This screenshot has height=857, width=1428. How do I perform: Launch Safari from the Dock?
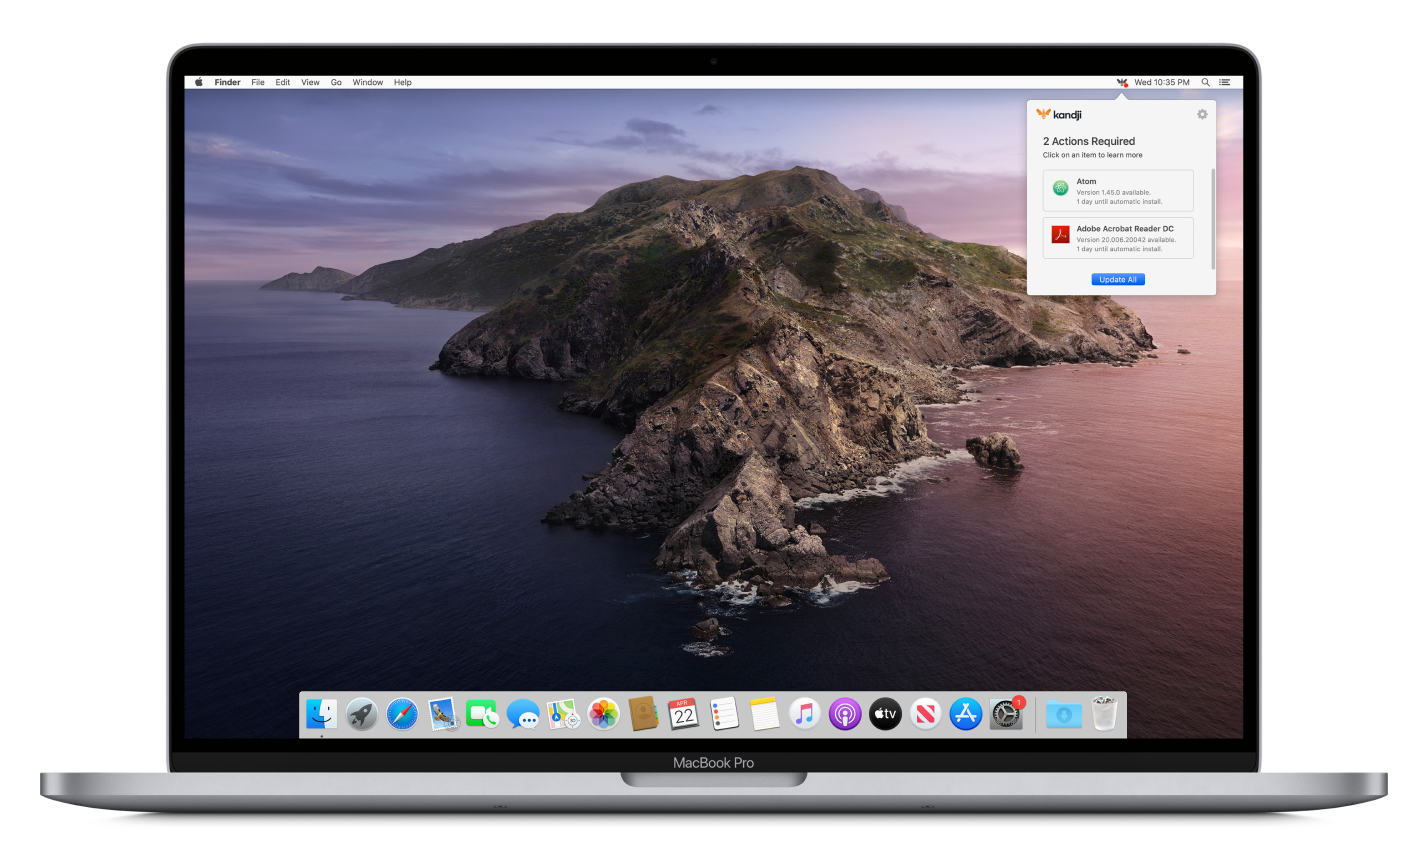(401, 714)
